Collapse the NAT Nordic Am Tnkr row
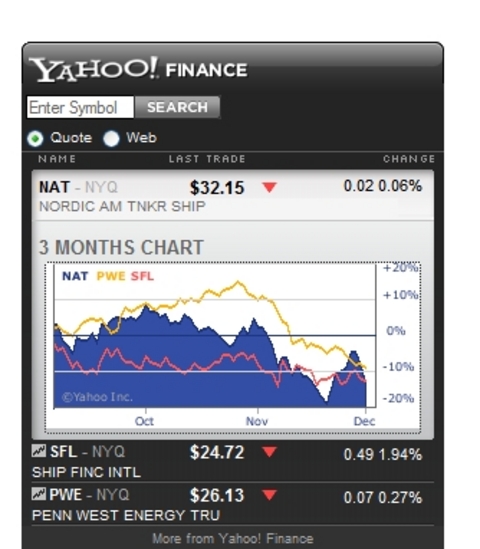Image resolution: width=480 pixels, height=549 pixels. (232, 196)
